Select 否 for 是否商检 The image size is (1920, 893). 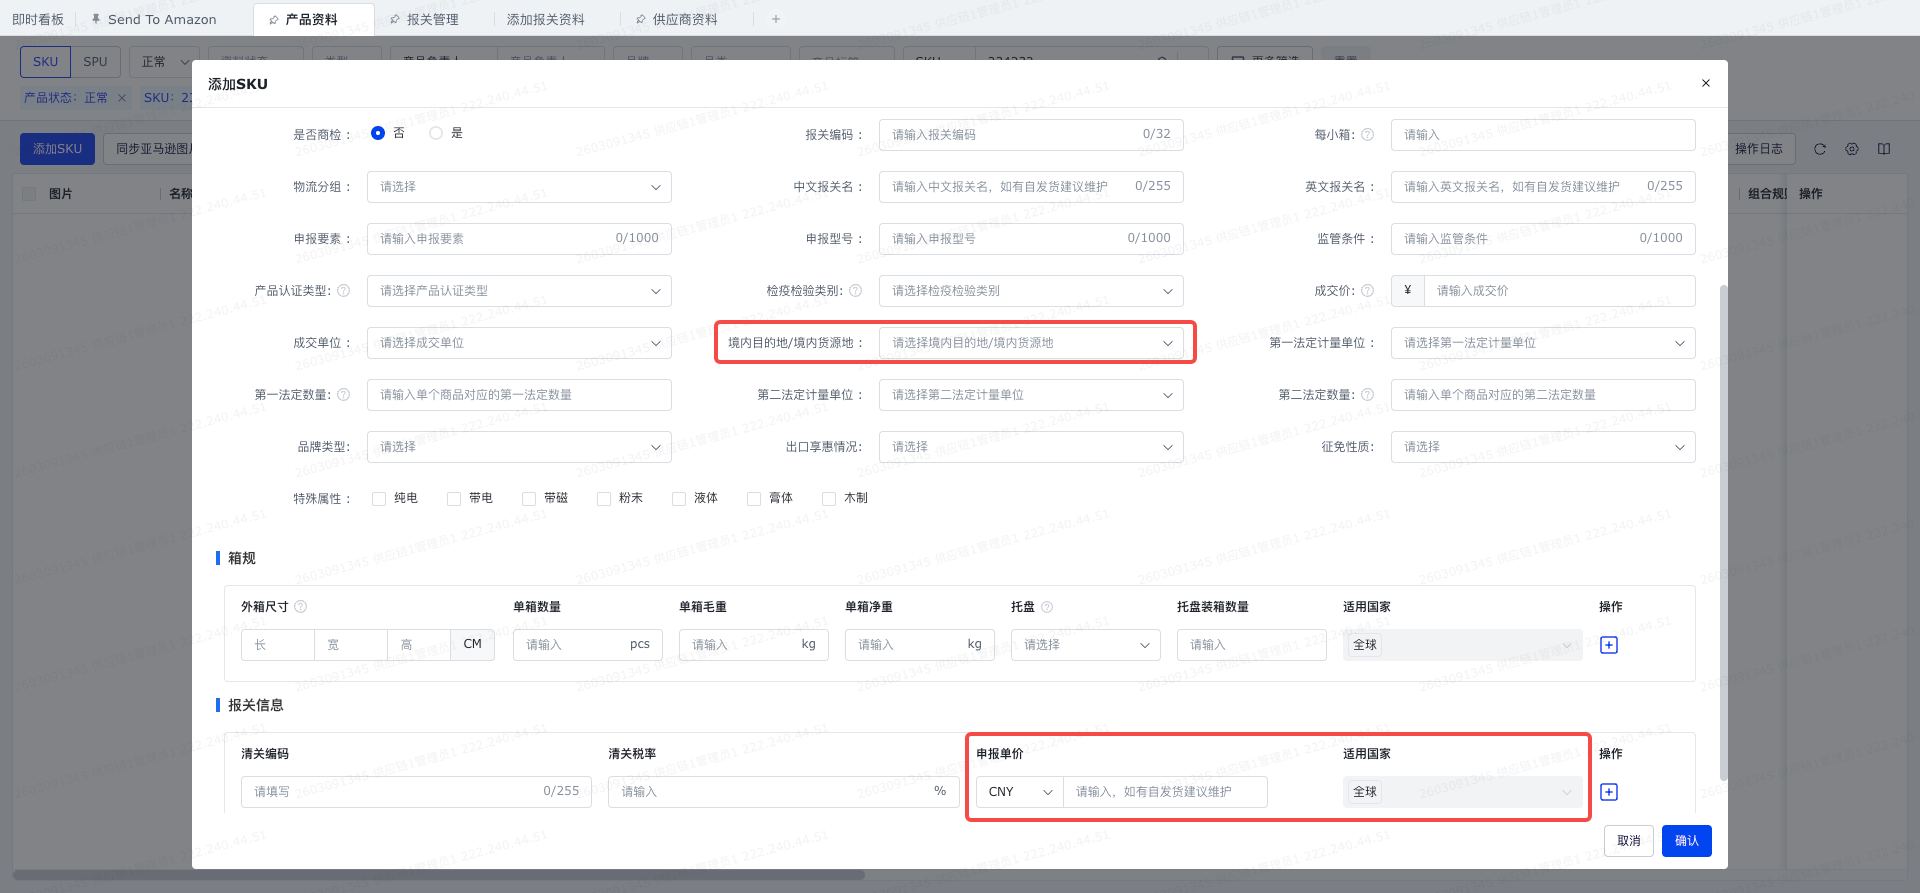[x=378, y=133]
